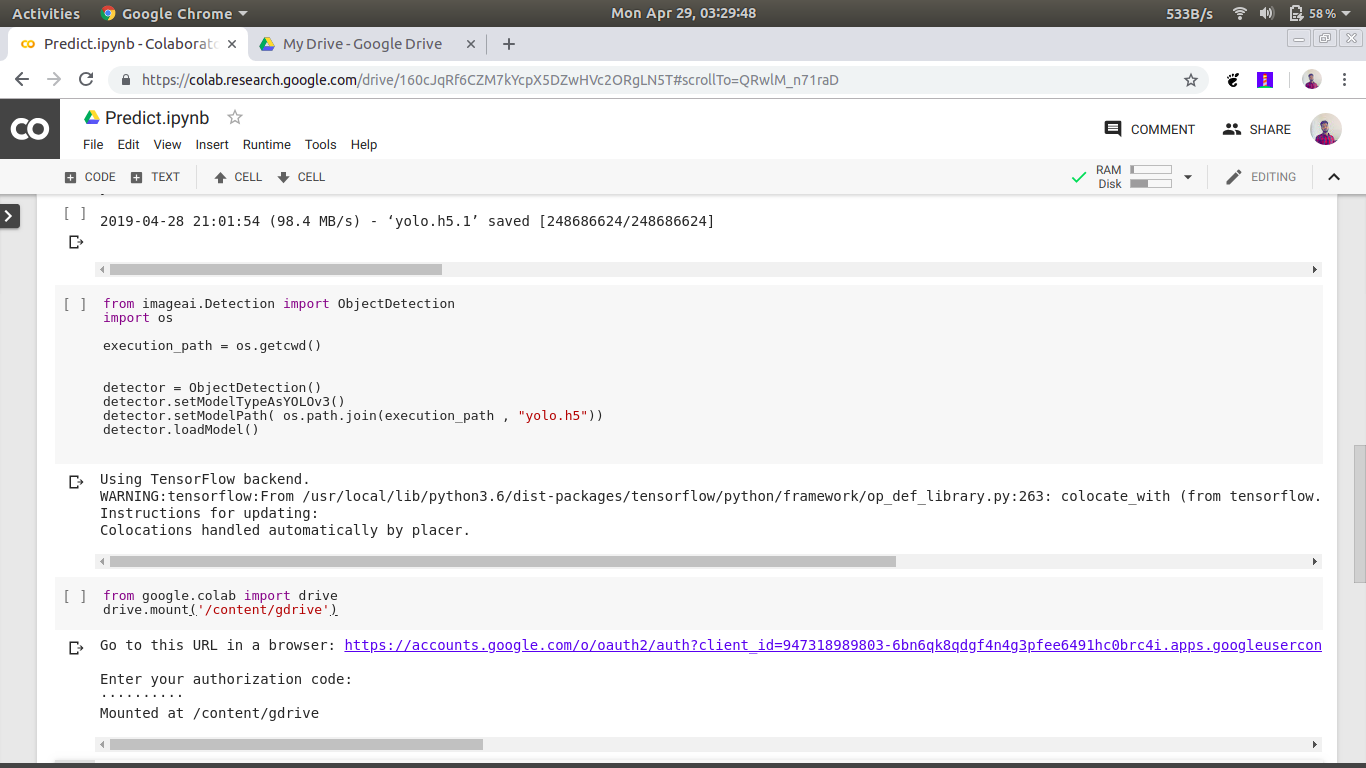Run the imageai ObjectDetection code cell
This screenshot has height=768, width=1366.
75,304
